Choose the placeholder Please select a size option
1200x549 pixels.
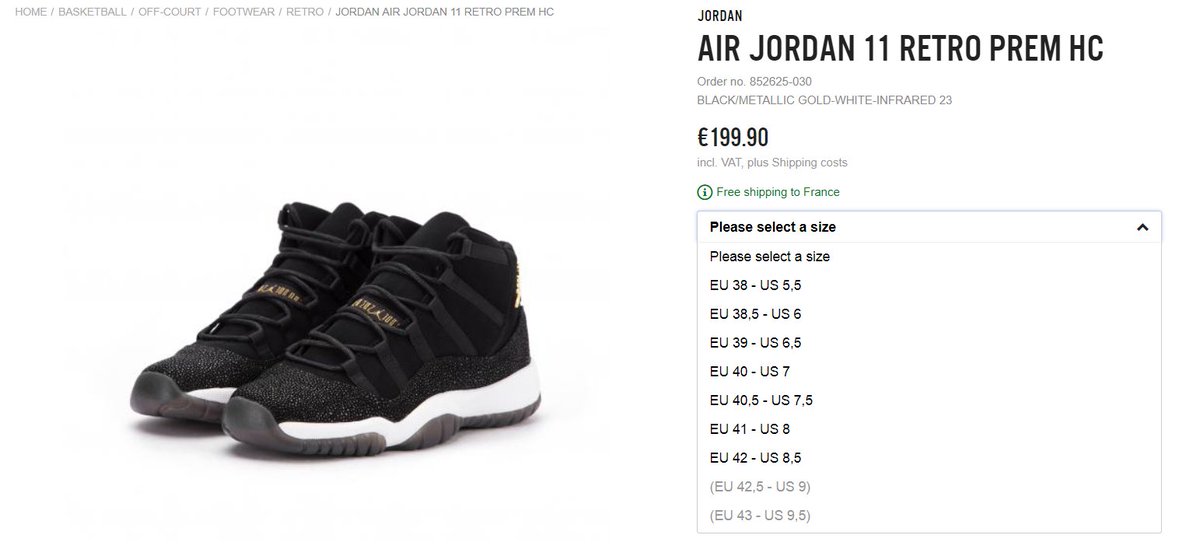929,256
